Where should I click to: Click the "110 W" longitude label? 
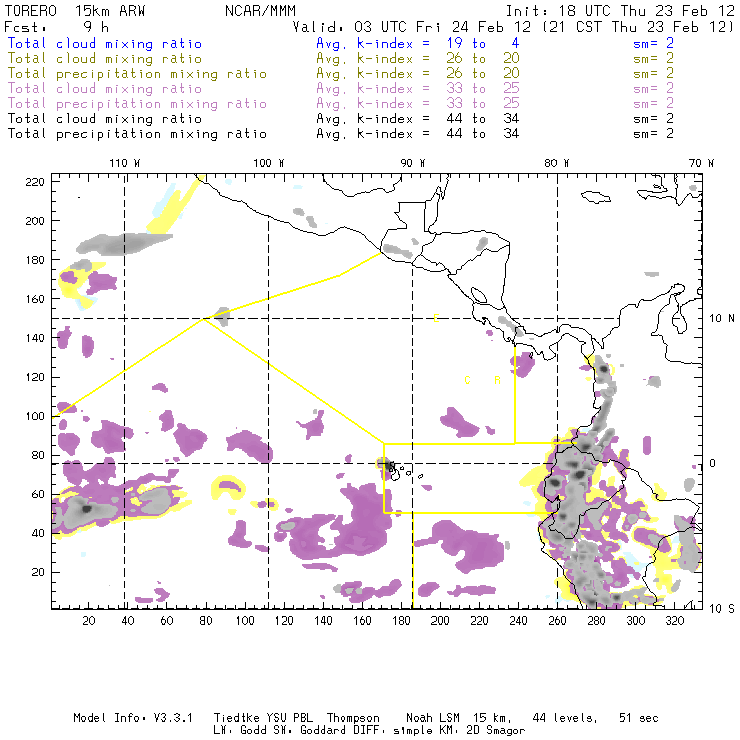[125, 163]
